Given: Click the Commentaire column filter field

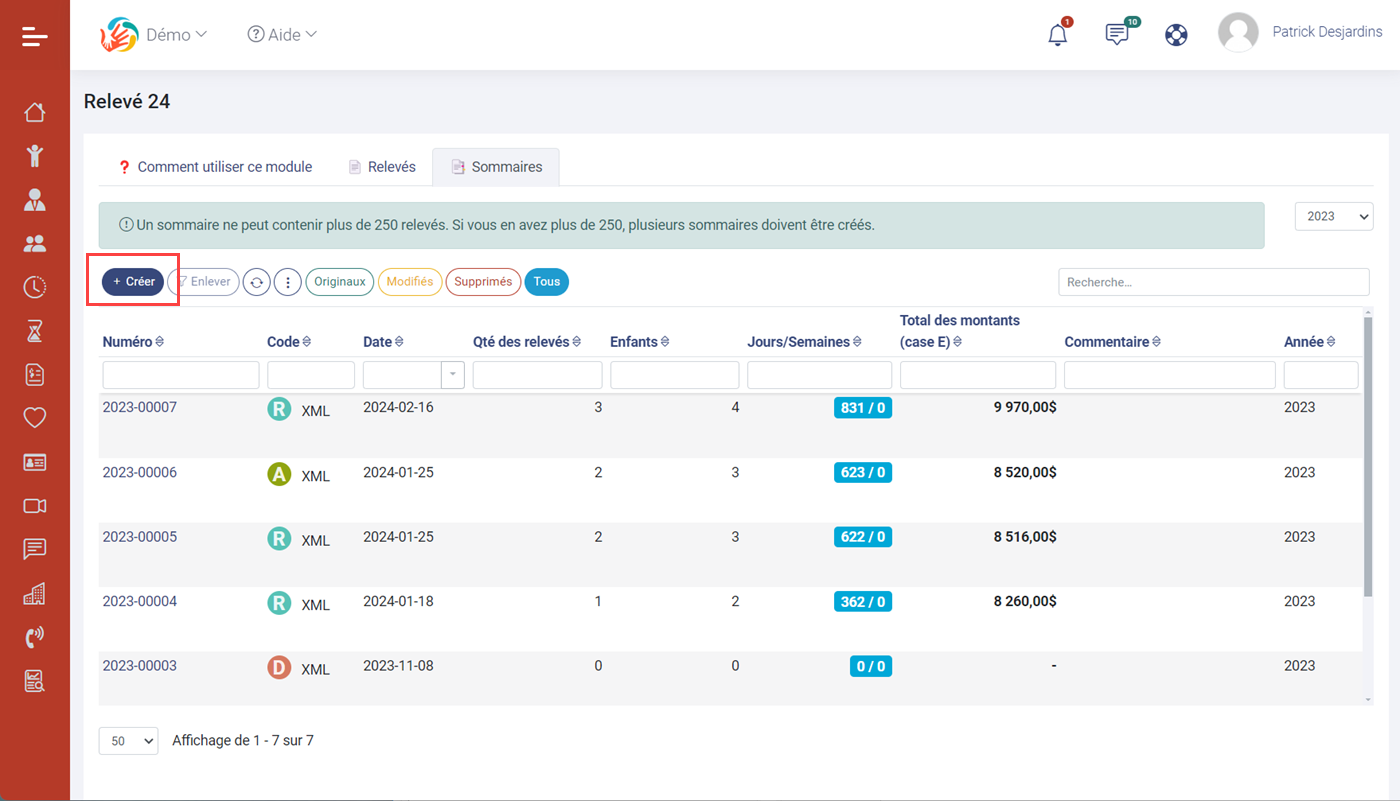Looking at the screenshot, I should click(x=1170, y=375).
